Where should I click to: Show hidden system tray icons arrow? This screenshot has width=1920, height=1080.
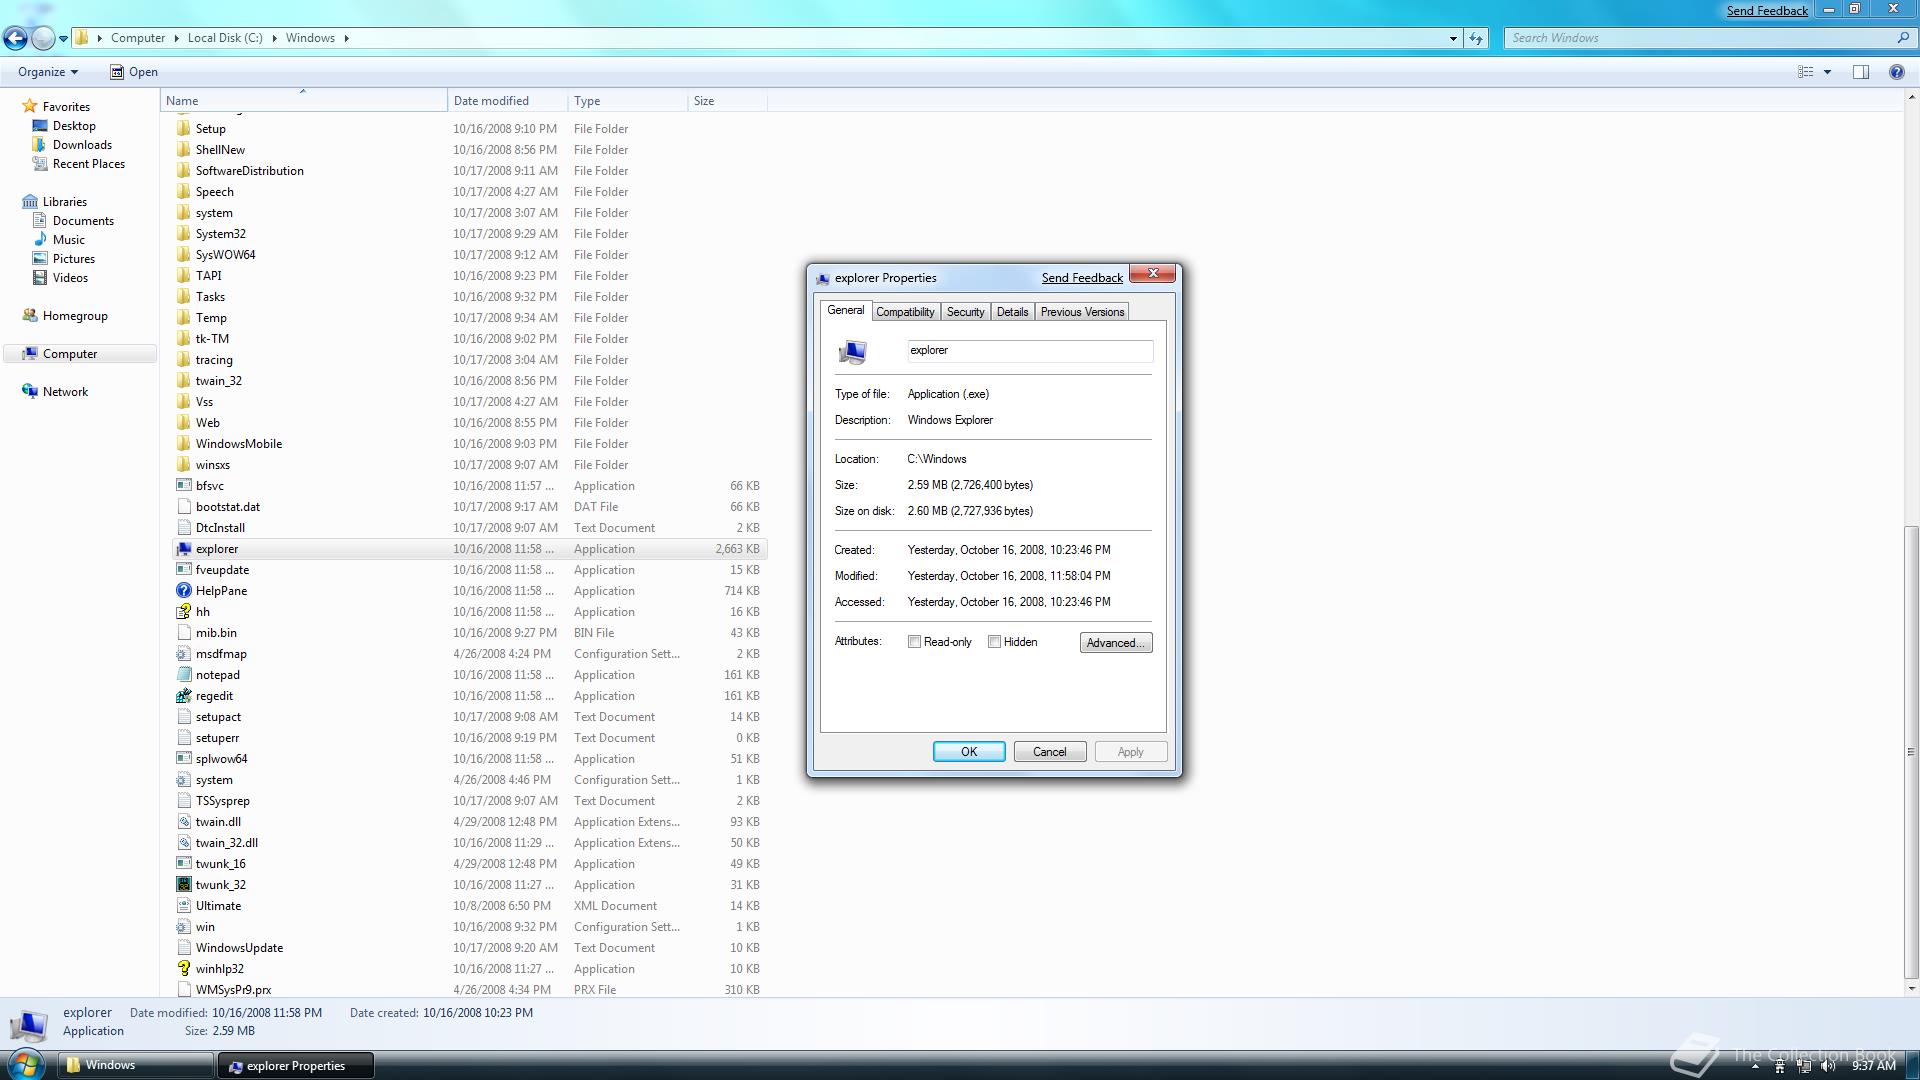(x=1755, y=1067)
